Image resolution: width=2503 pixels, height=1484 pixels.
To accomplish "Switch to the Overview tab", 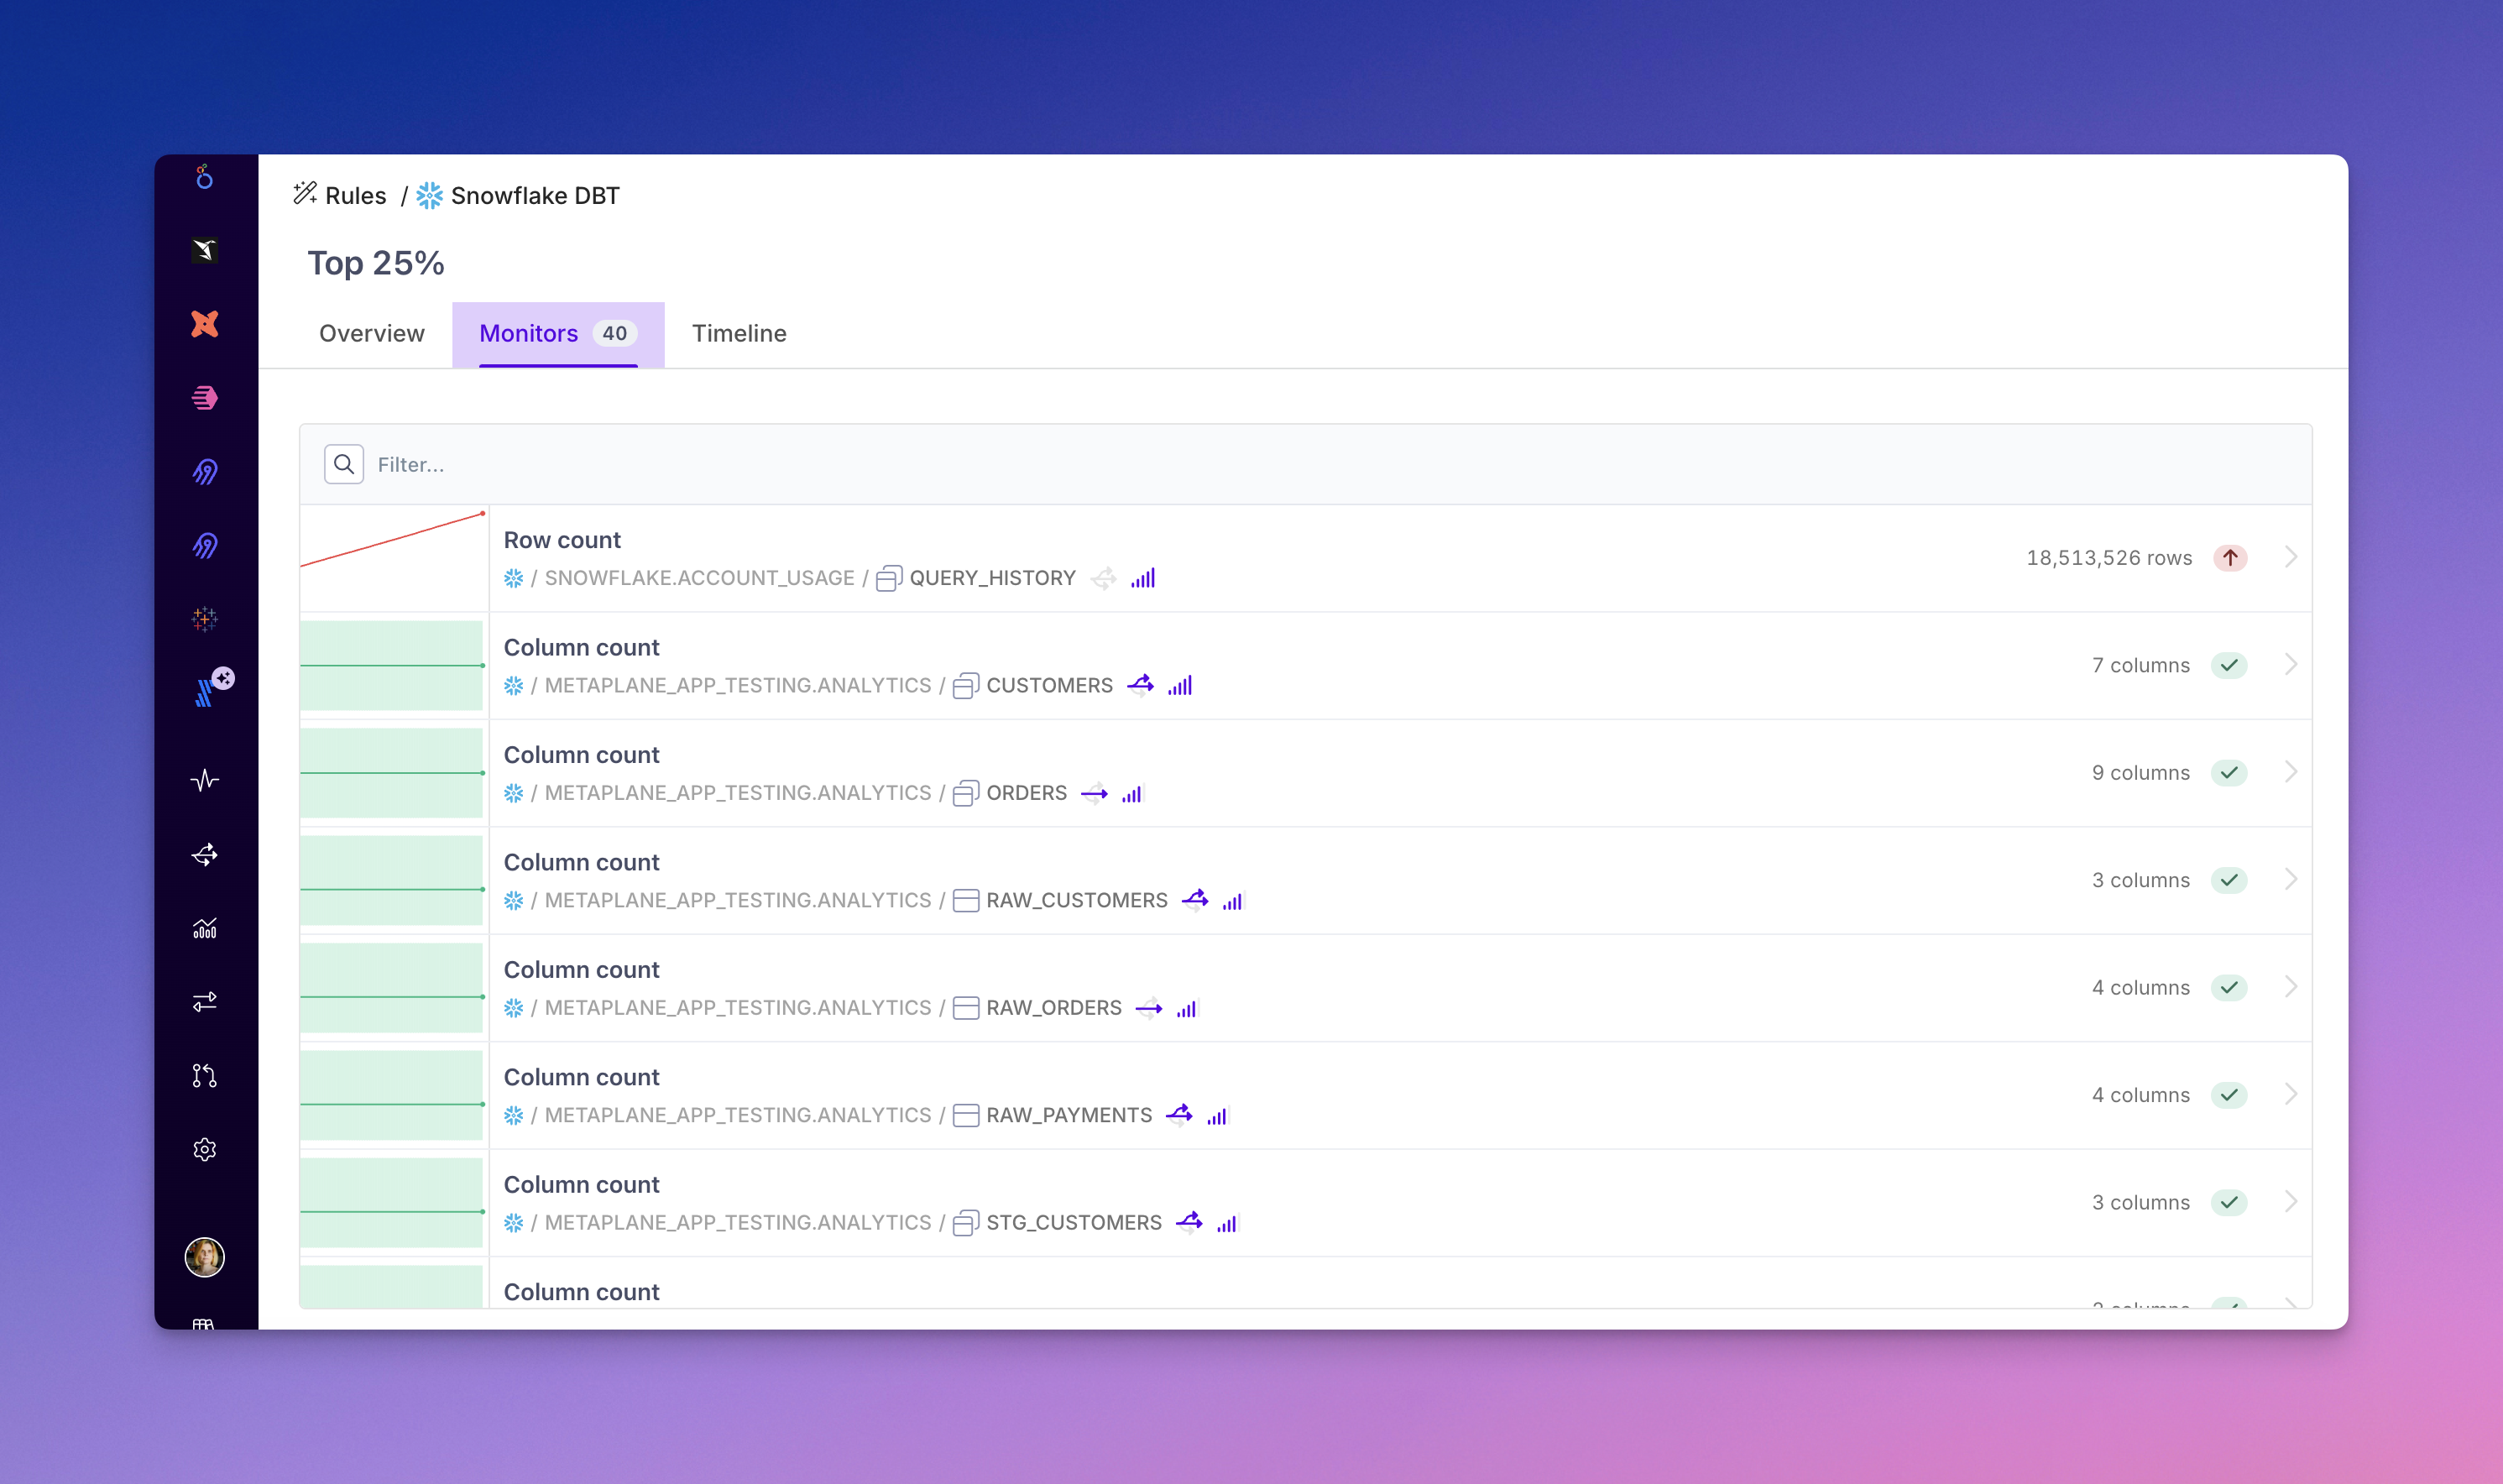I will click(371, 333).
